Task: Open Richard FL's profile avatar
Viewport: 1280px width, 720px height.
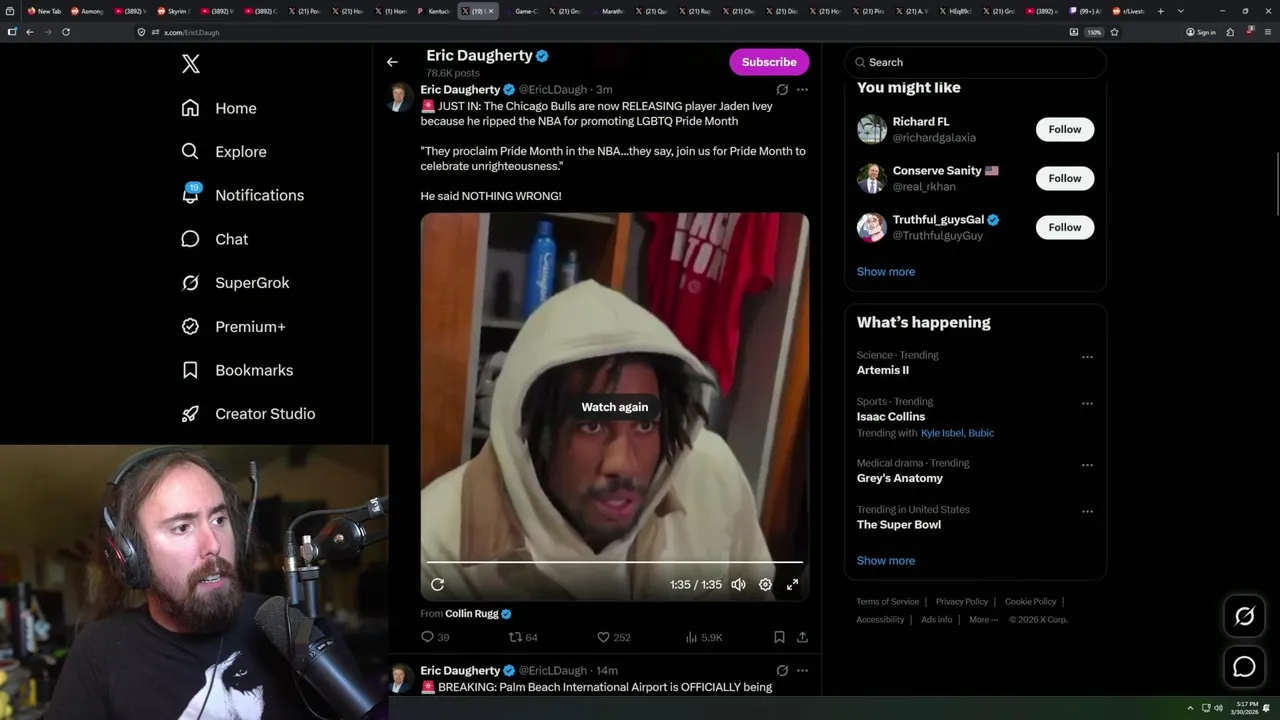Action: click(x=872, y=129)
